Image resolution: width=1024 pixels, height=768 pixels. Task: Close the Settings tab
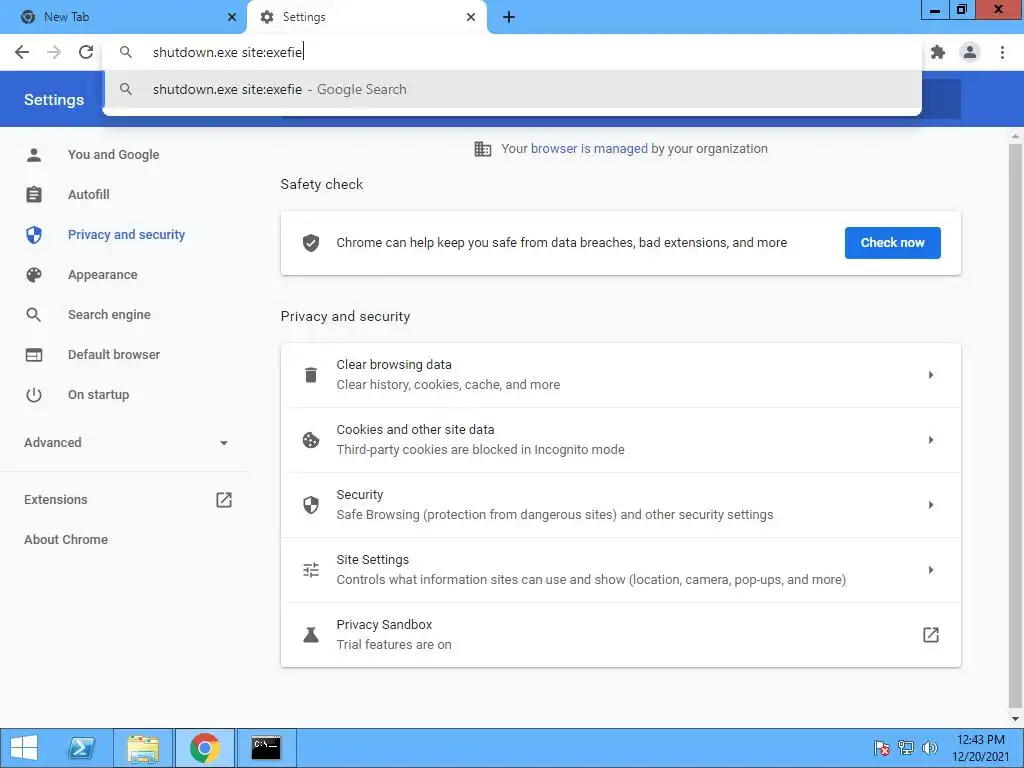click(471, 17)
